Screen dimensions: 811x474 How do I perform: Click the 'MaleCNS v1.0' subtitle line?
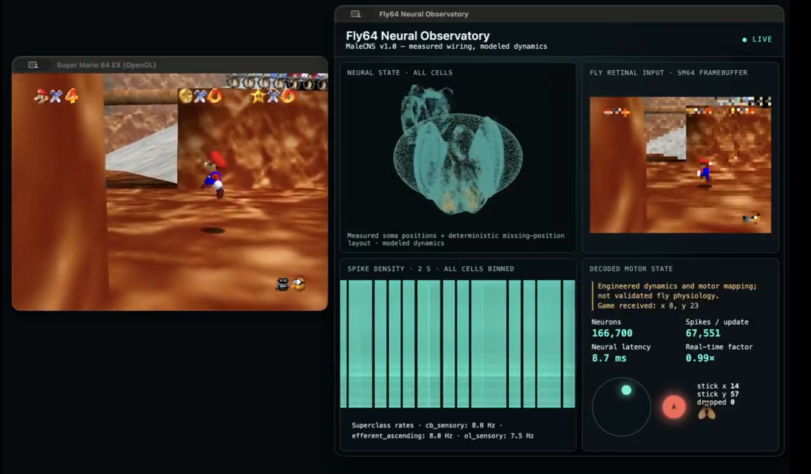(x=446, y=47)
